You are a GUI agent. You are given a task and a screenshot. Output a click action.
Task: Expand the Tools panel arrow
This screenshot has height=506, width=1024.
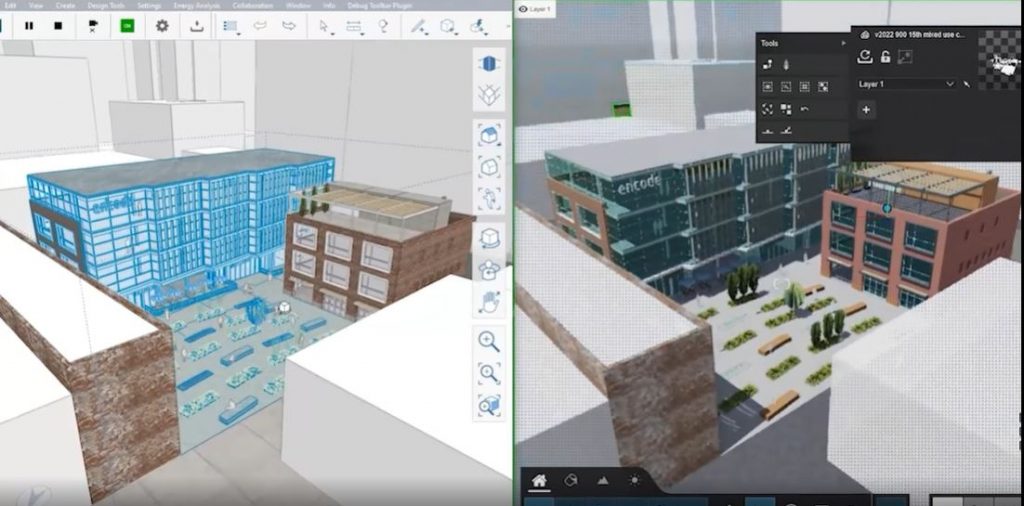pos(844,43)
